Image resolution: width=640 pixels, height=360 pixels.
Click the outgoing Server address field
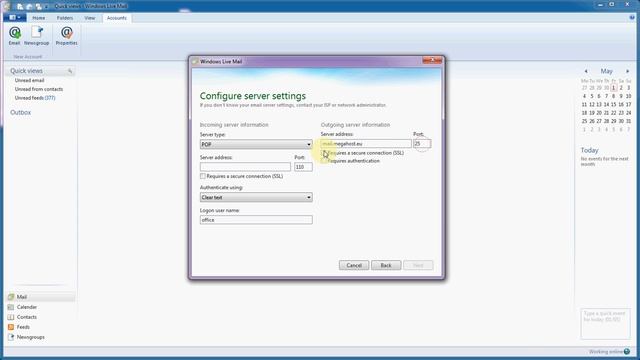coord(366,144)
